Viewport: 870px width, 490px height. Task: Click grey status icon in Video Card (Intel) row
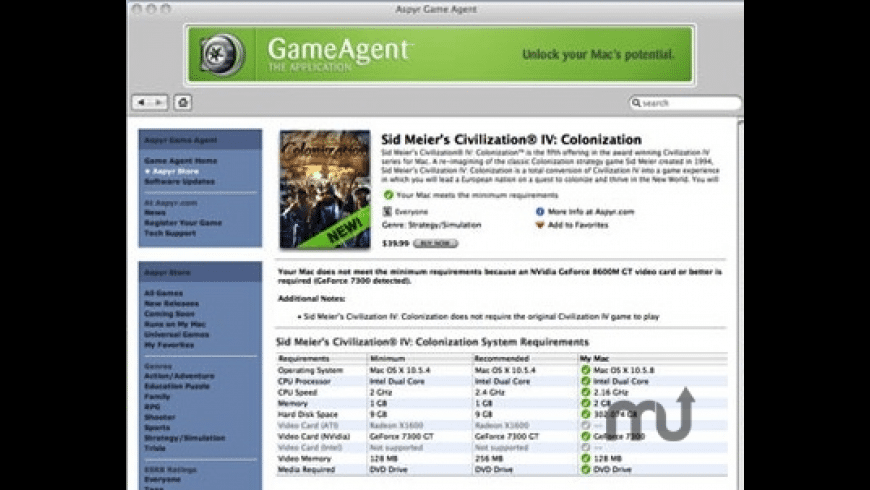585,447
